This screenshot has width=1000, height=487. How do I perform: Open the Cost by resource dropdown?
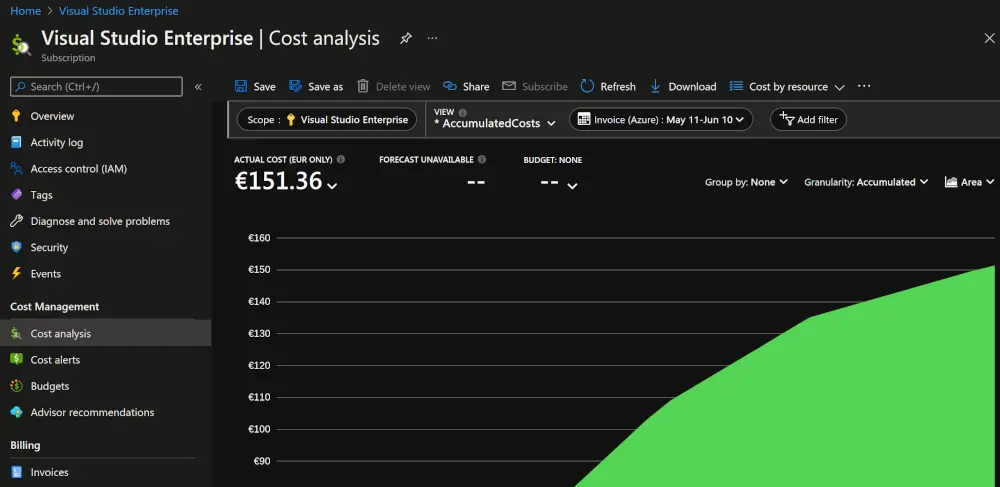tap(788, 87)
